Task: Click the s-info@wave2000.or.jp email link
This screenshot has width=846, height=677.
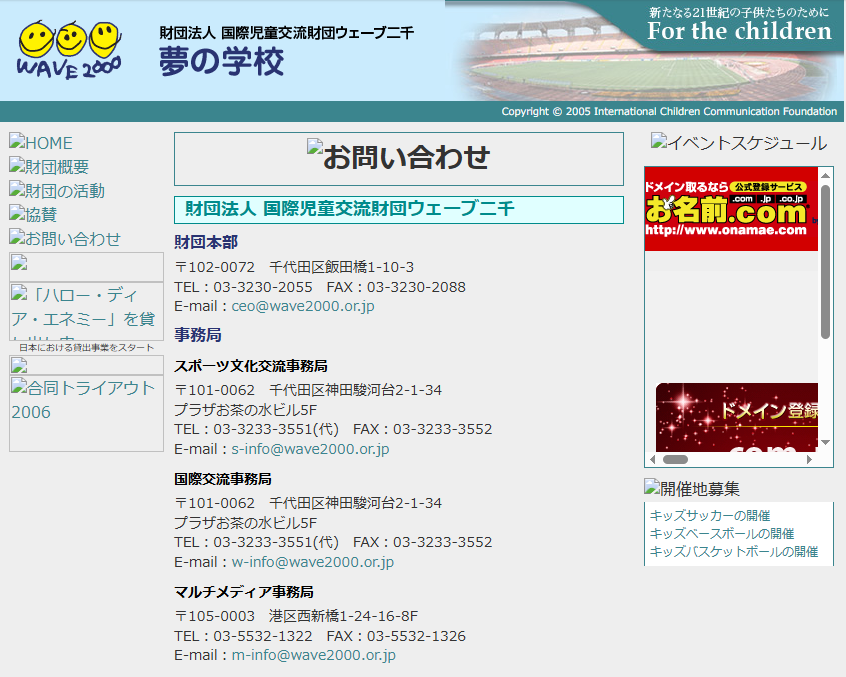Action: pos(310,449)
